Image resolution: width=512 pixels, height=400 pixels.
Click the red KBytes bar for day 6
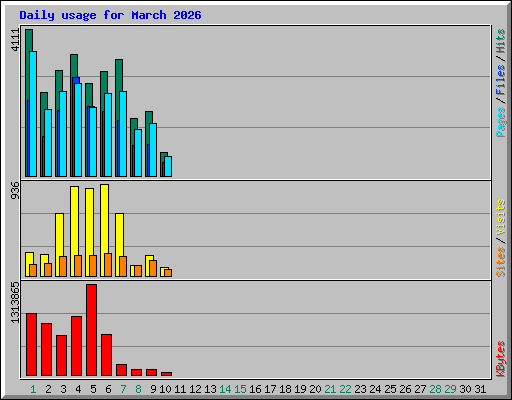(x=106, y=355)
